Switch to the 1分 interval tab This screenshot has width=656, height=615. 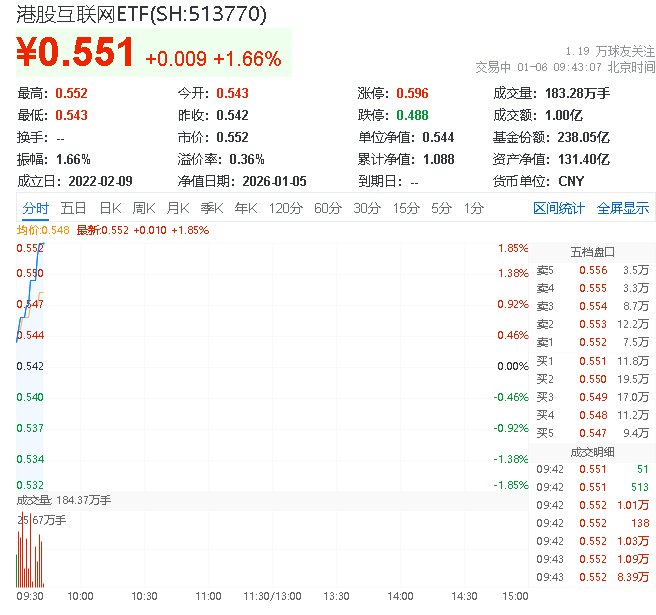coord(473,208)
